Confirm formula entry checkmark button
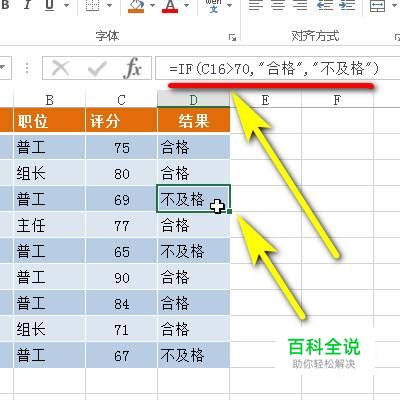This screenshot has height=400, width=400. 97,69
